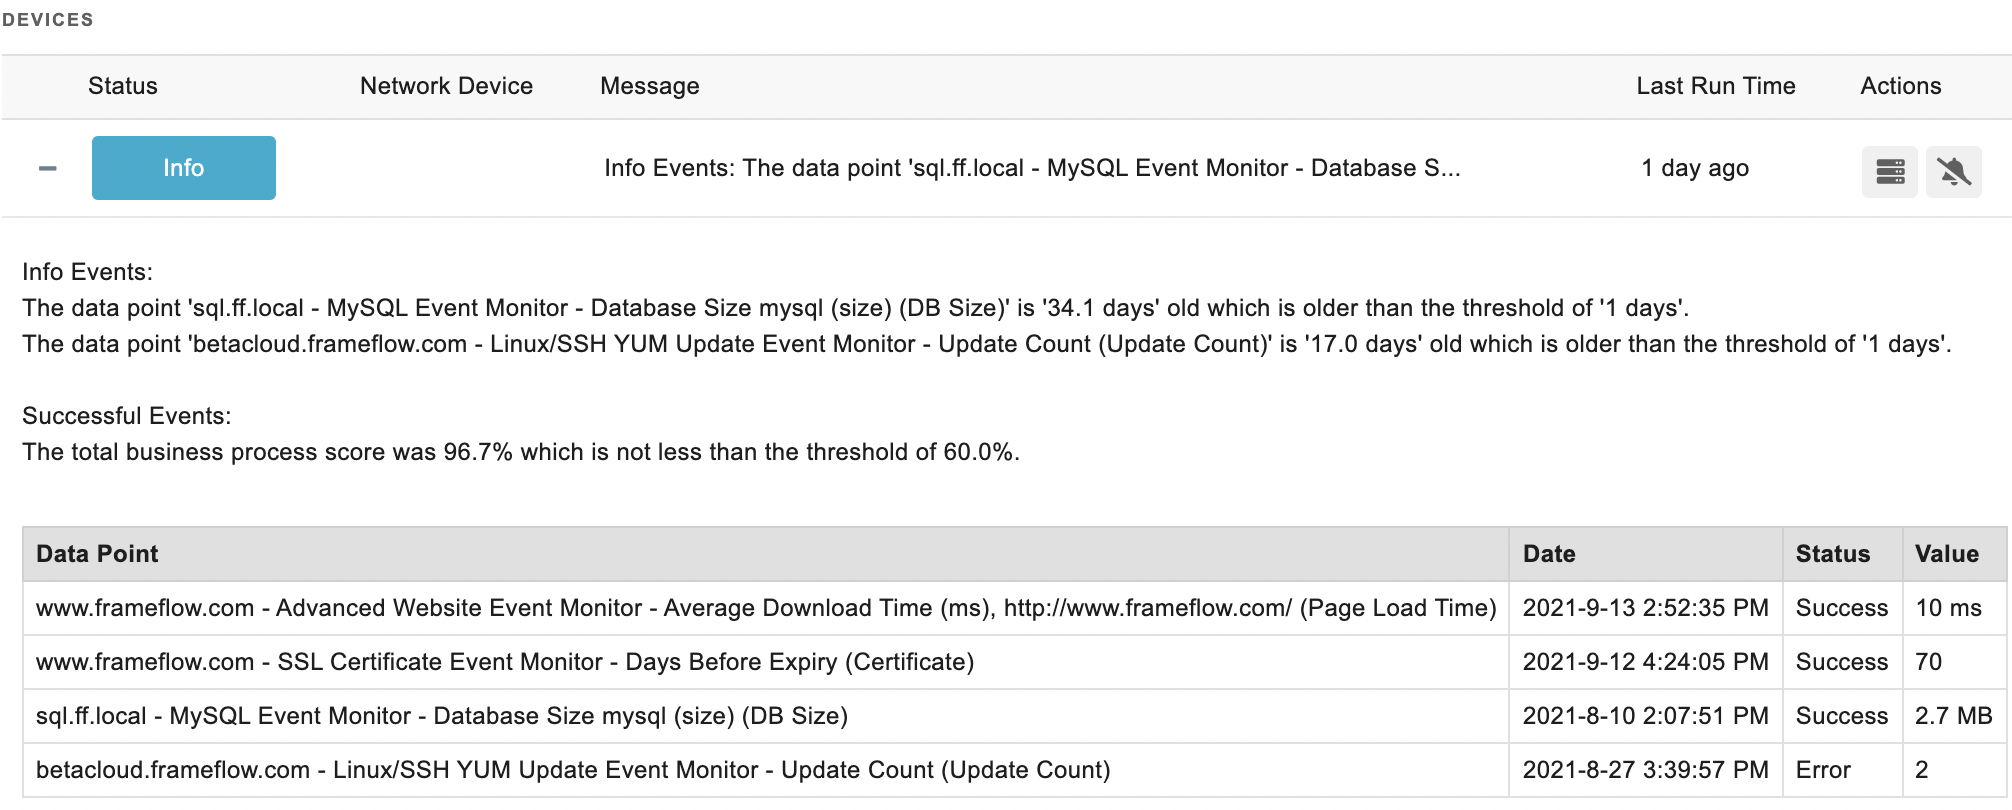Viewport: 2012px width, 810px height.
Task: Select truncated Info Events message text
Action: click(1032, 168)
